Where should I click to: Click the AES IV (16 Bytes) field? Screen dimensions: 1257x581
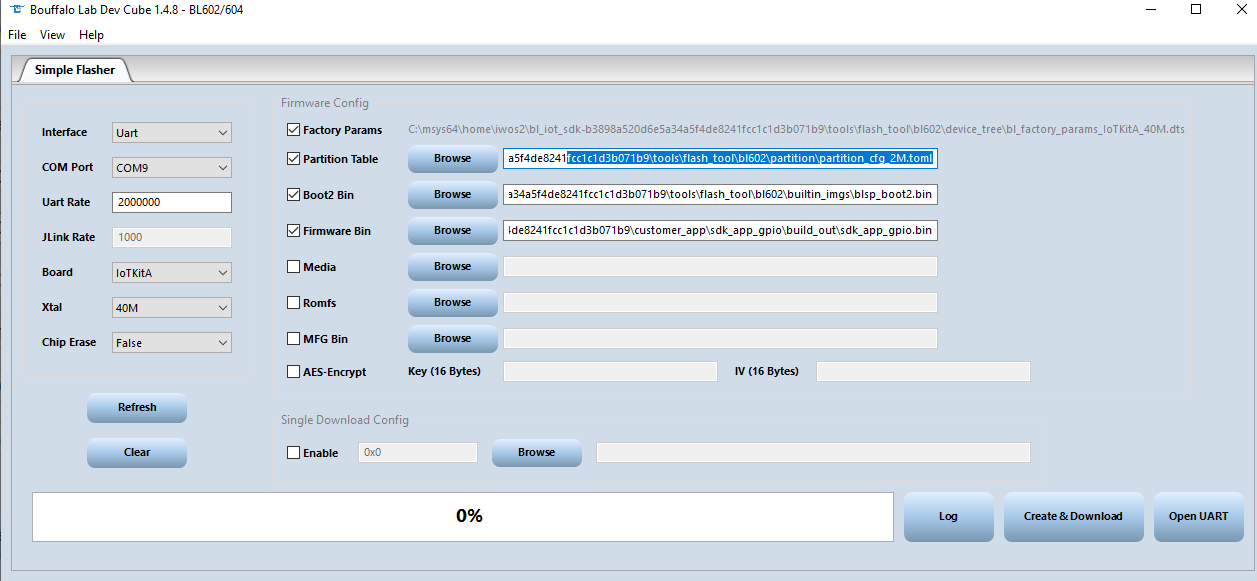tap(923, 371)
